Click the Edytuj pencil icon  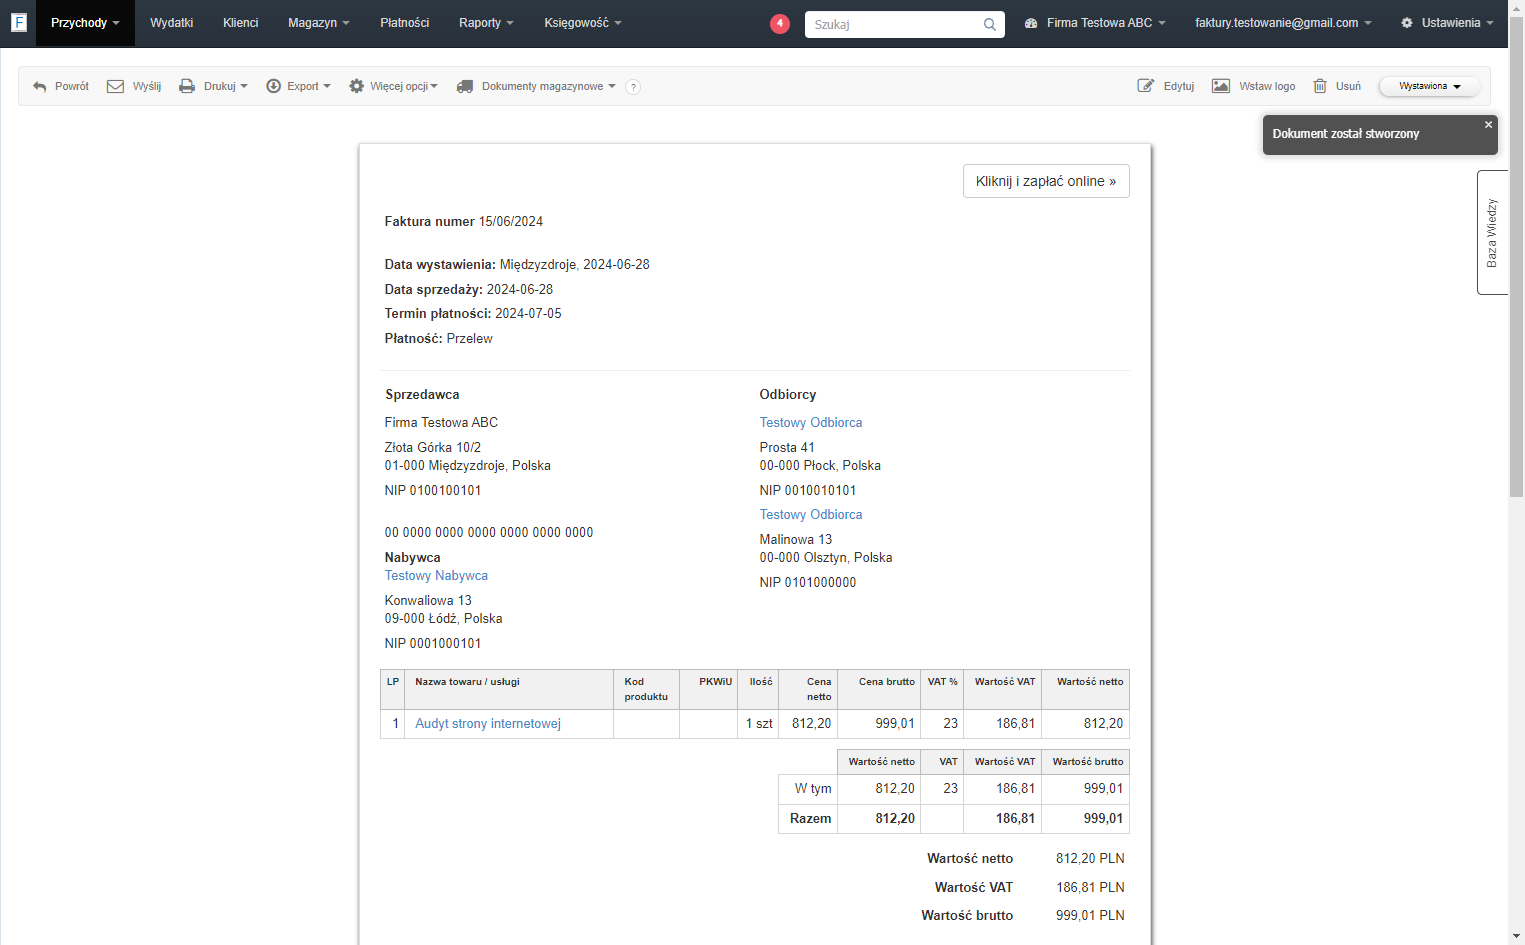[1146, 86]
